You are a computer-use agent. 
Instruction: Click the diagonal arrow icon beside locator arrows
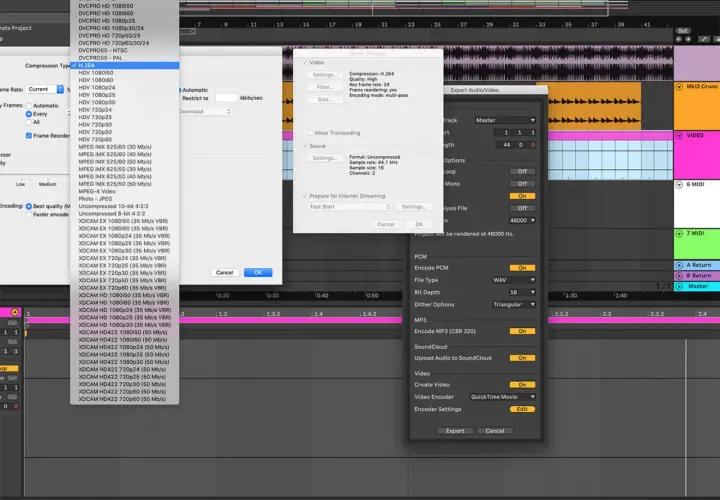coord(703,39)
